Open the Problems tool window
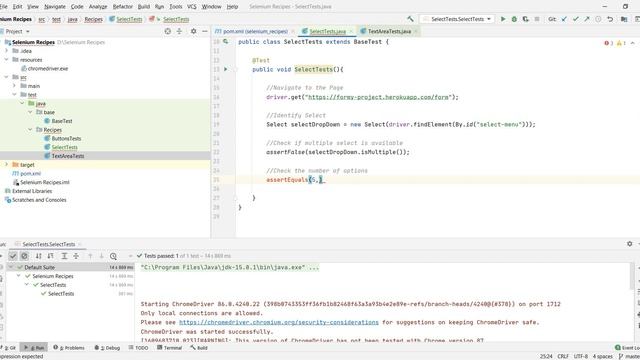The height and width of the screenshot is (360, 640). click(69, 348)
